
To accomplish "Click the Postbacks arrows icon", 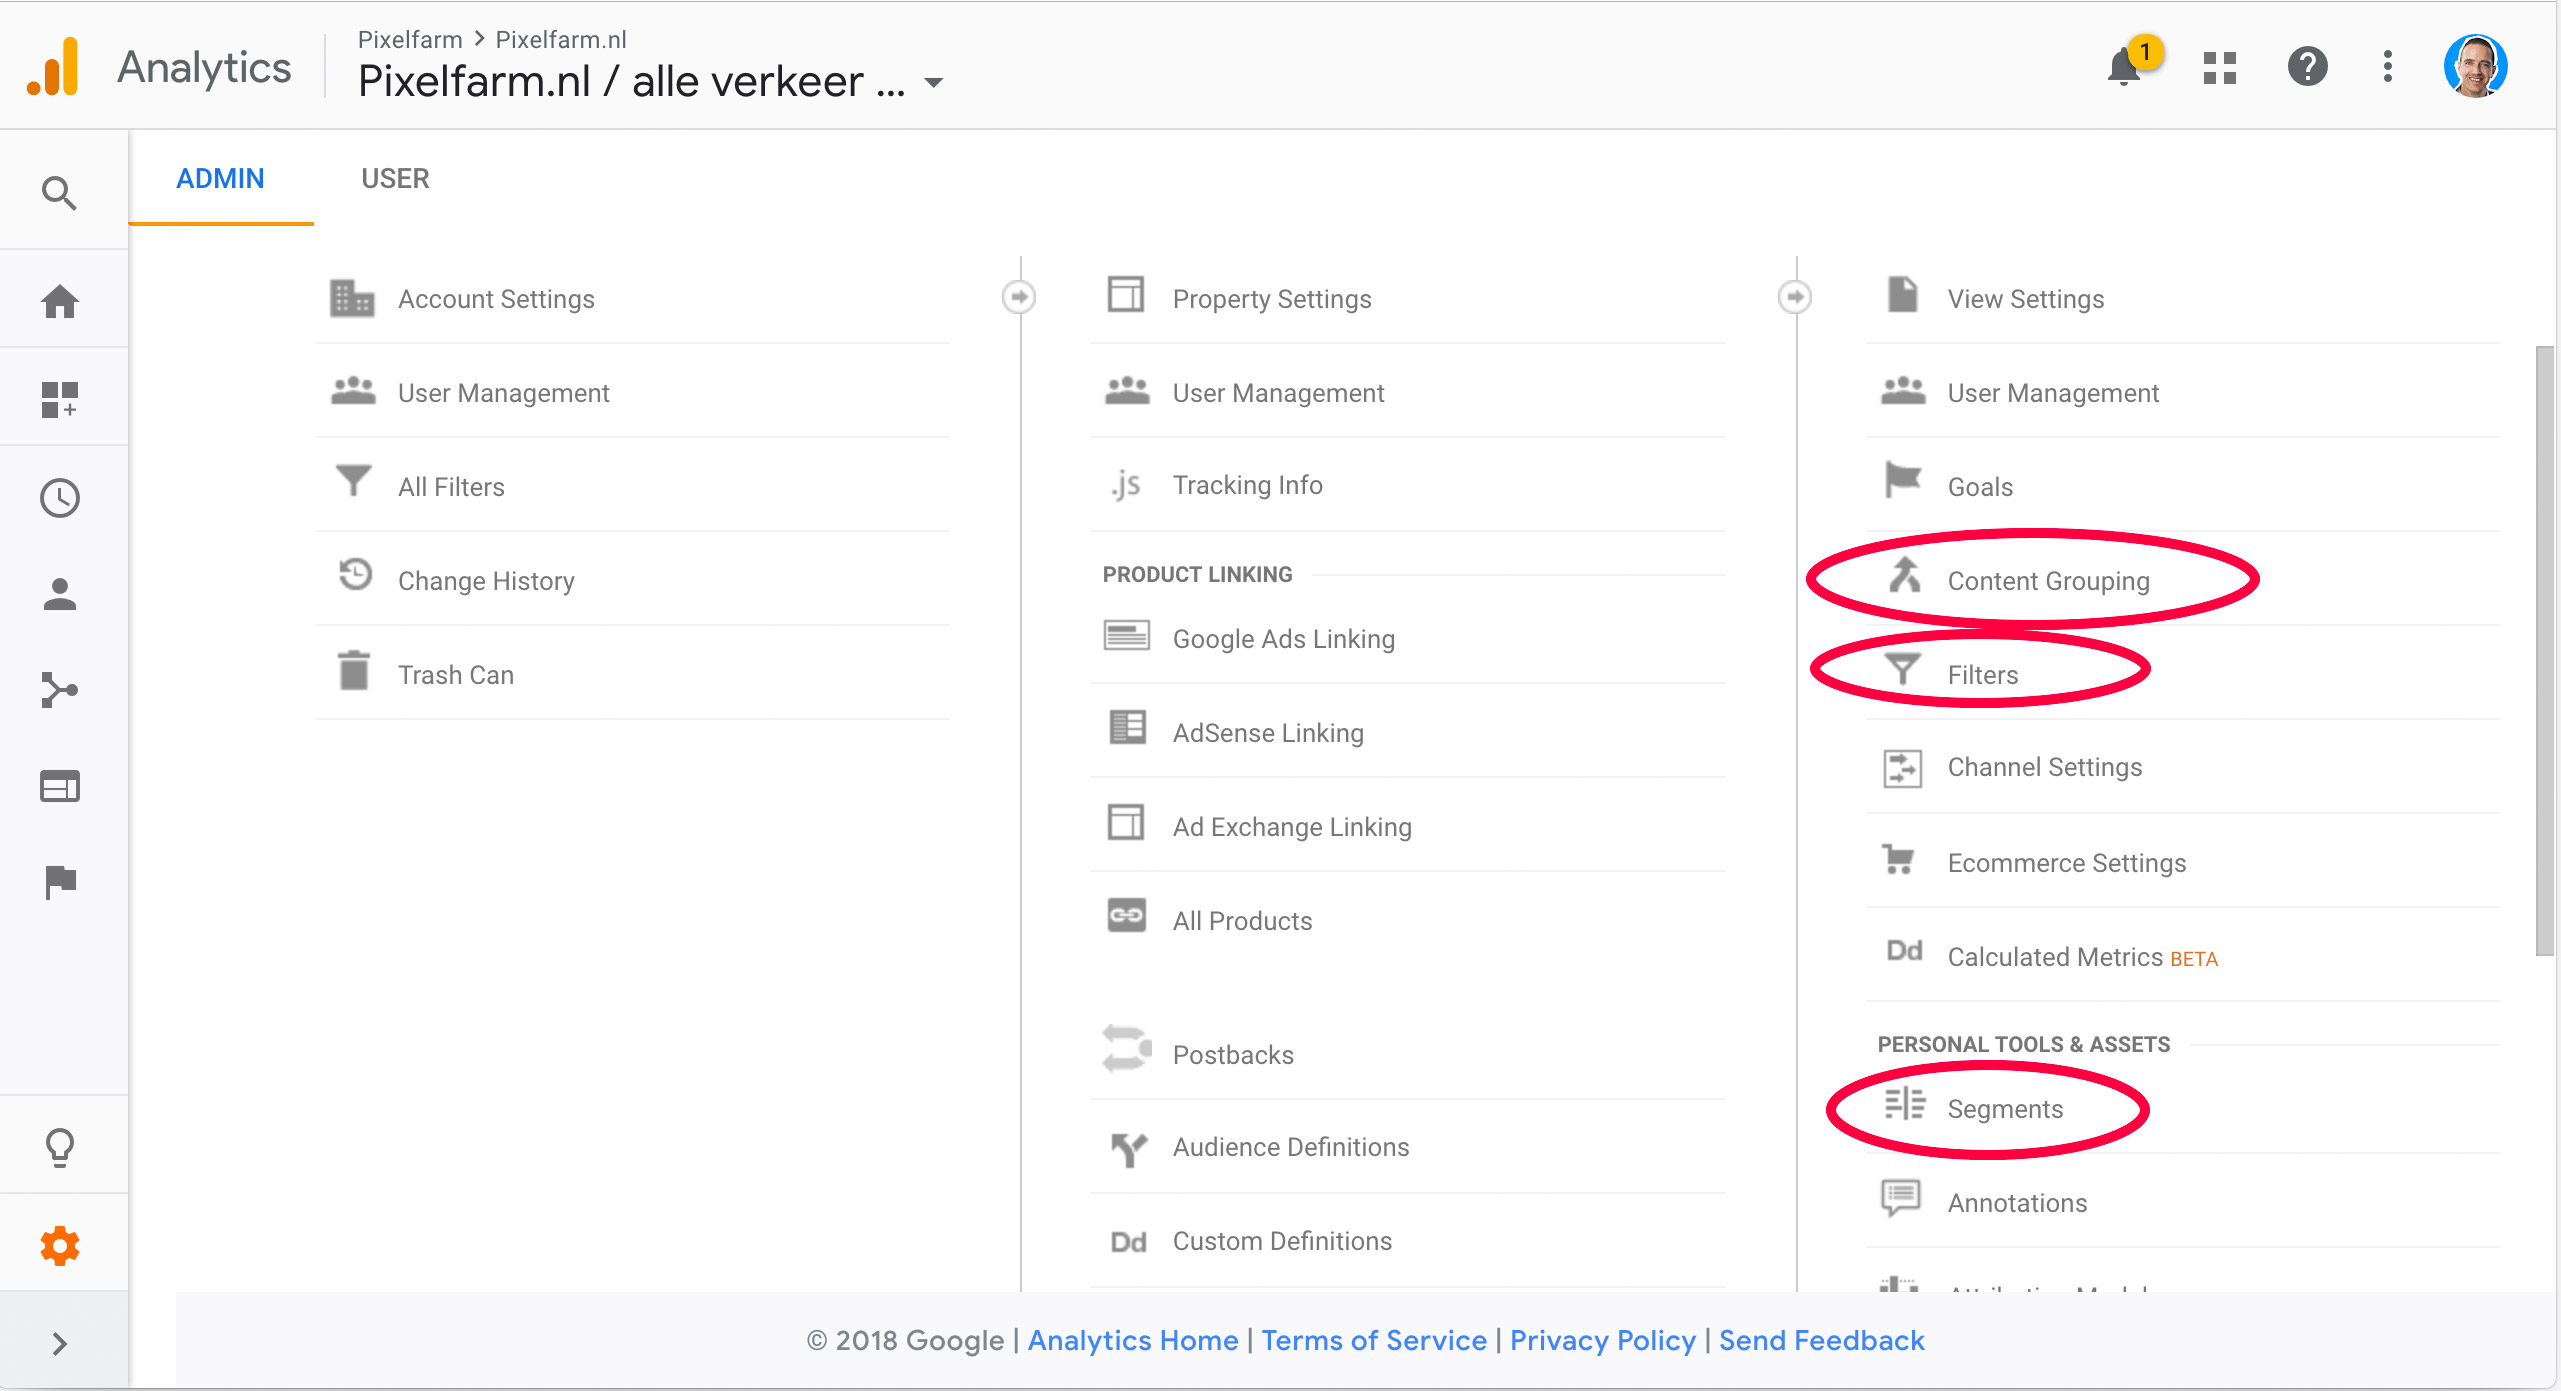I will [x=1126, y=1048].
